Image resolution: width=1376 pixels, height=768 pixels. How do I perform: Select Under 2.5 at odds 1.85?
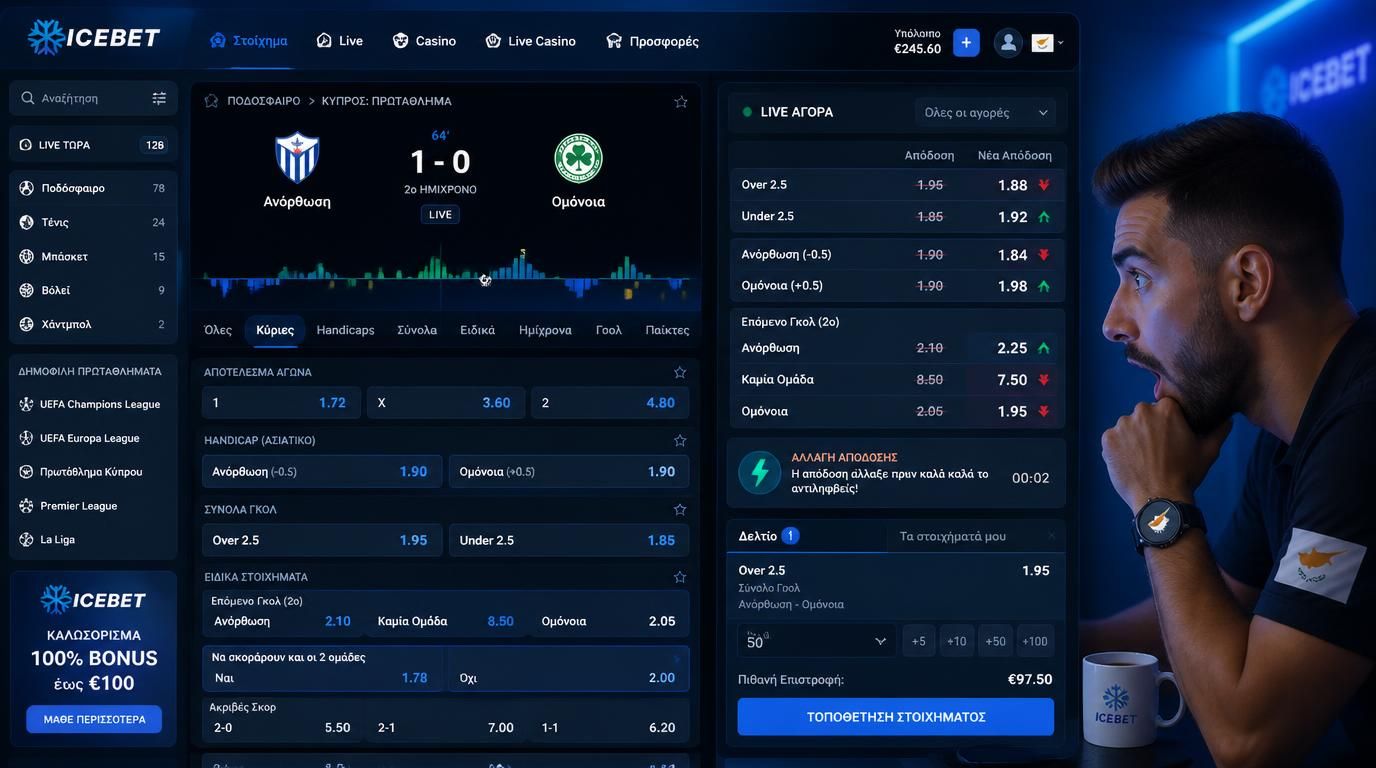click(x=569, y=540)
